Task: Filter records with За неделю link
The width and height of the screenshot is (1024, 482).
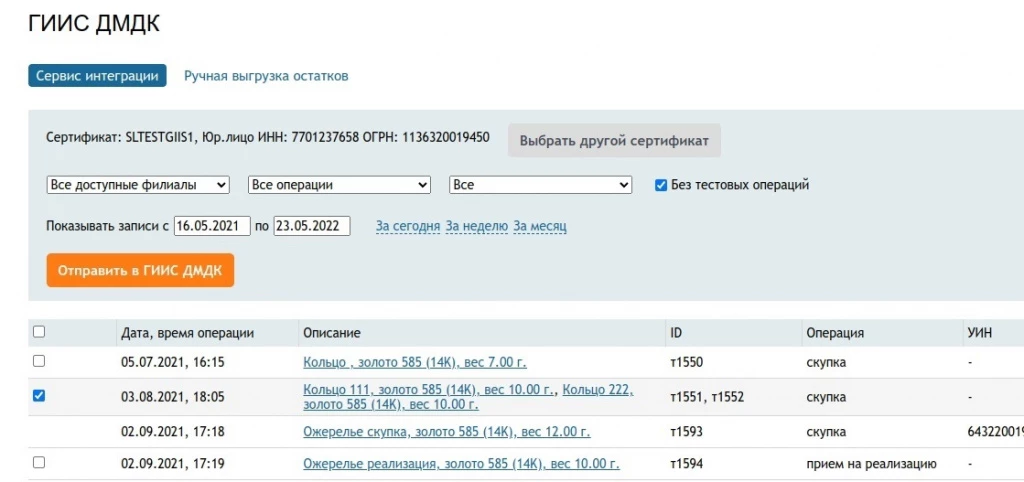Action: (477, 226)
